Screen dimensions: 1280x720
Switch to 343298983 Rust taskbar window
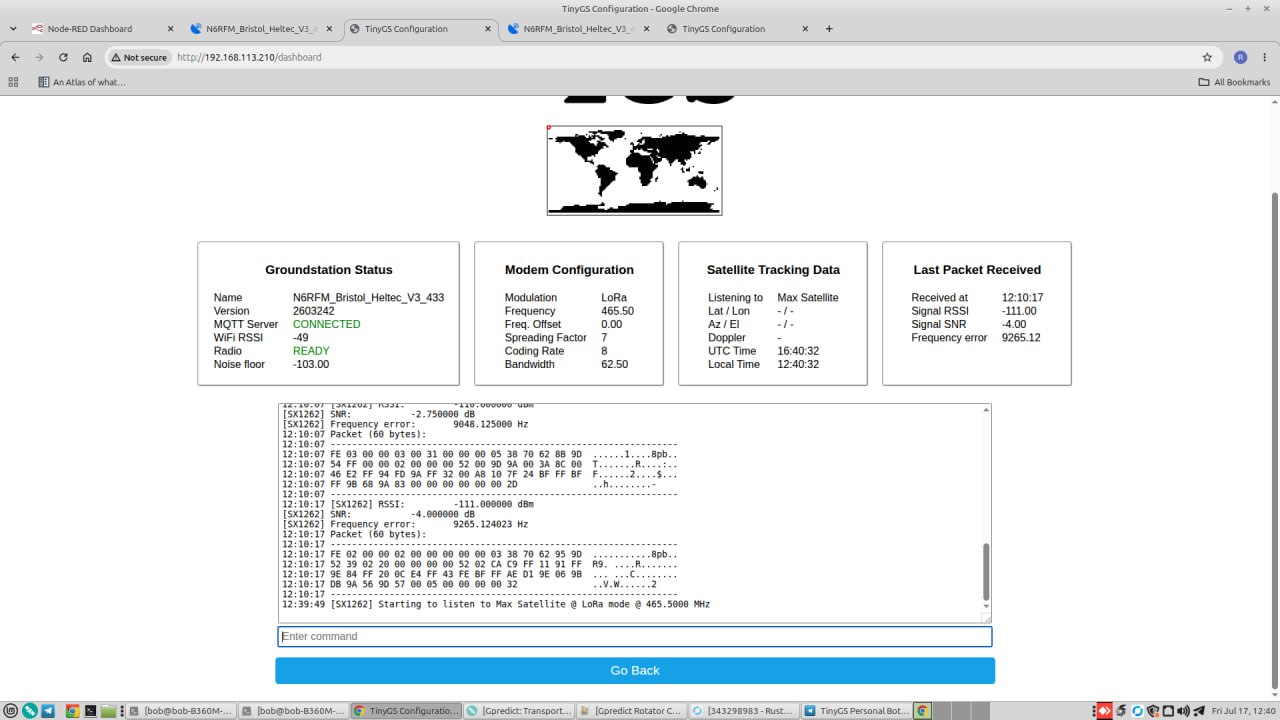coord(744,711)
